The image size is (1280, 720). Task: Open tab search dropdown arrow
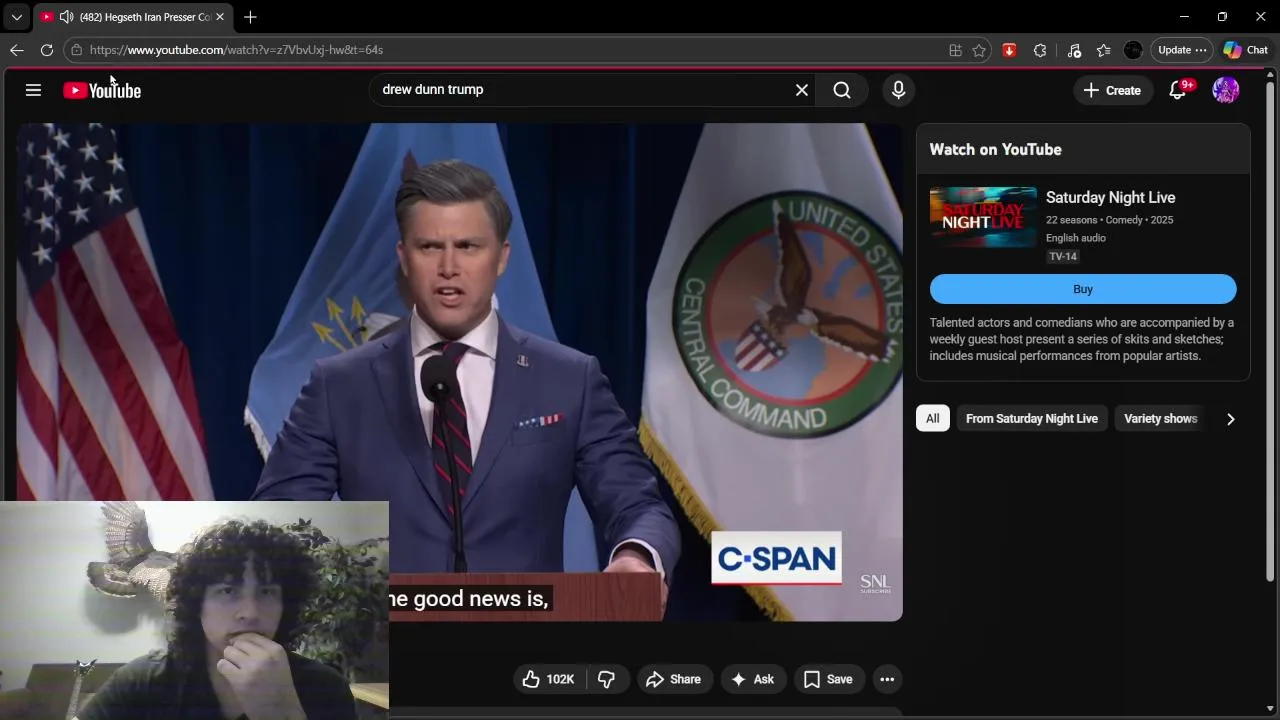tap(17, 17)
